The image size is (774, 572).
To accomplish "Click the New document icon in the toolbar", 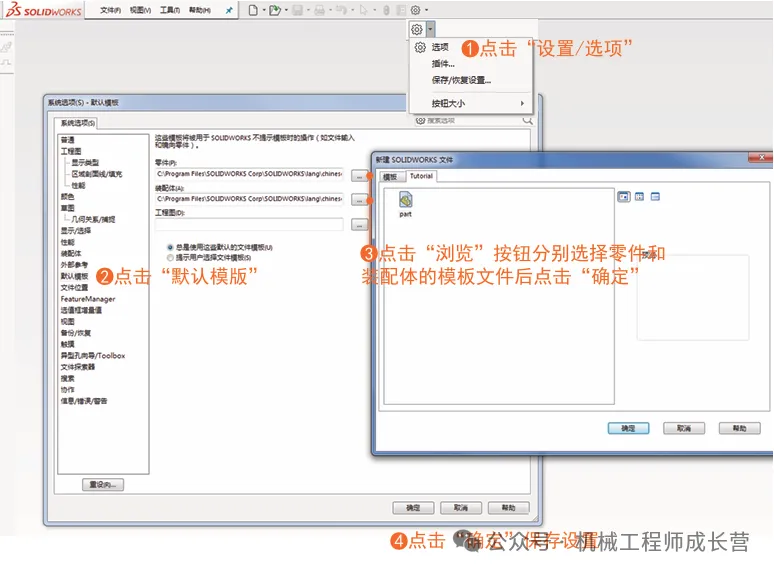I will pos(253,10).
